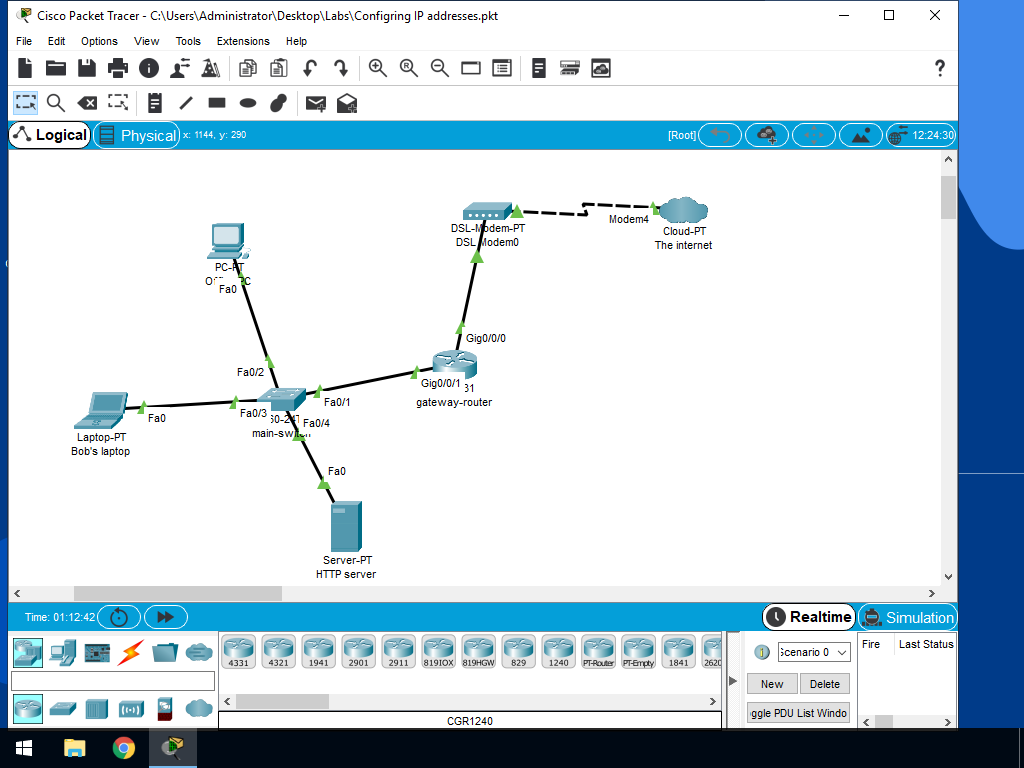Viewport: 1024px width, 768px height.
Task: Reset the workspace zoom
Action: tap(409, 68)
